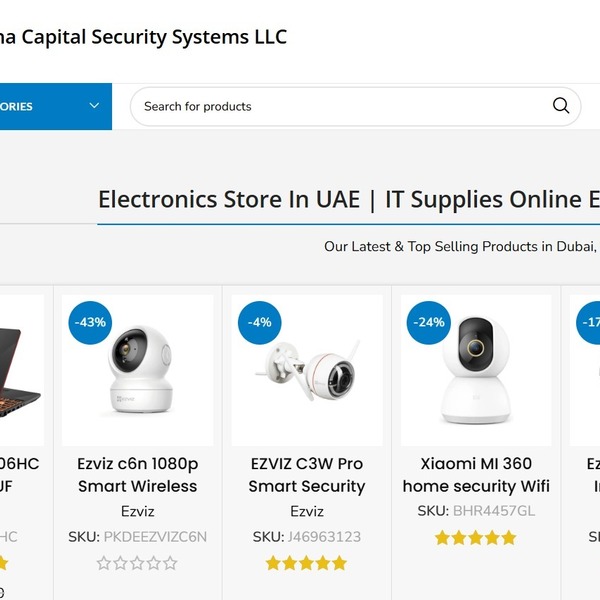Click the Ezviz brand under C3W Pro
600x600 pixels.
pos(307,511)
